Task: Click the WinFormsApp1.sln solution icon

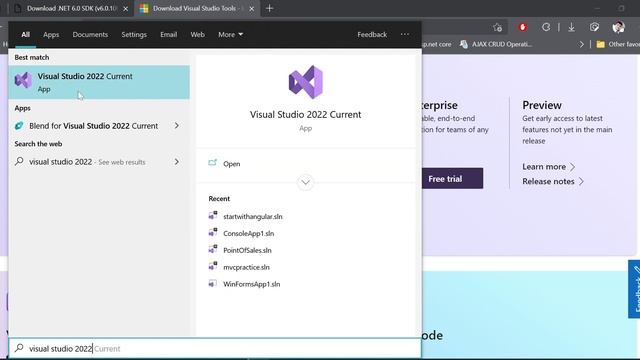Action: (213, 284)
